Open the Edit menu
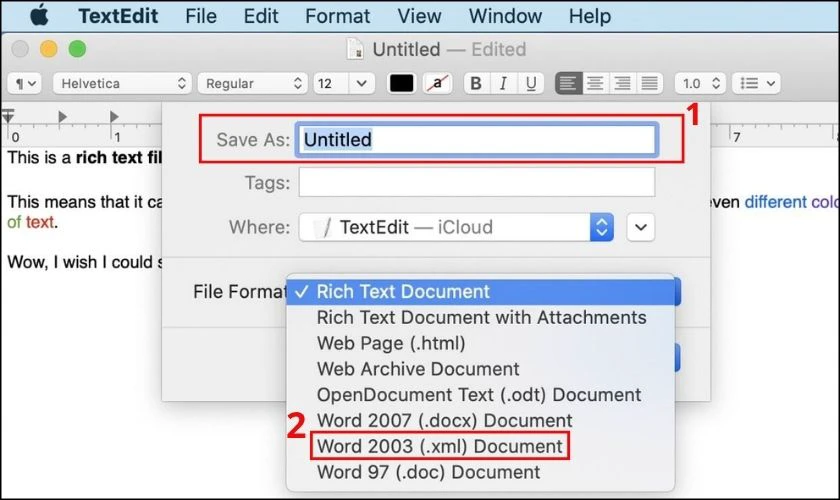840x500 pixels. [261, 16]
